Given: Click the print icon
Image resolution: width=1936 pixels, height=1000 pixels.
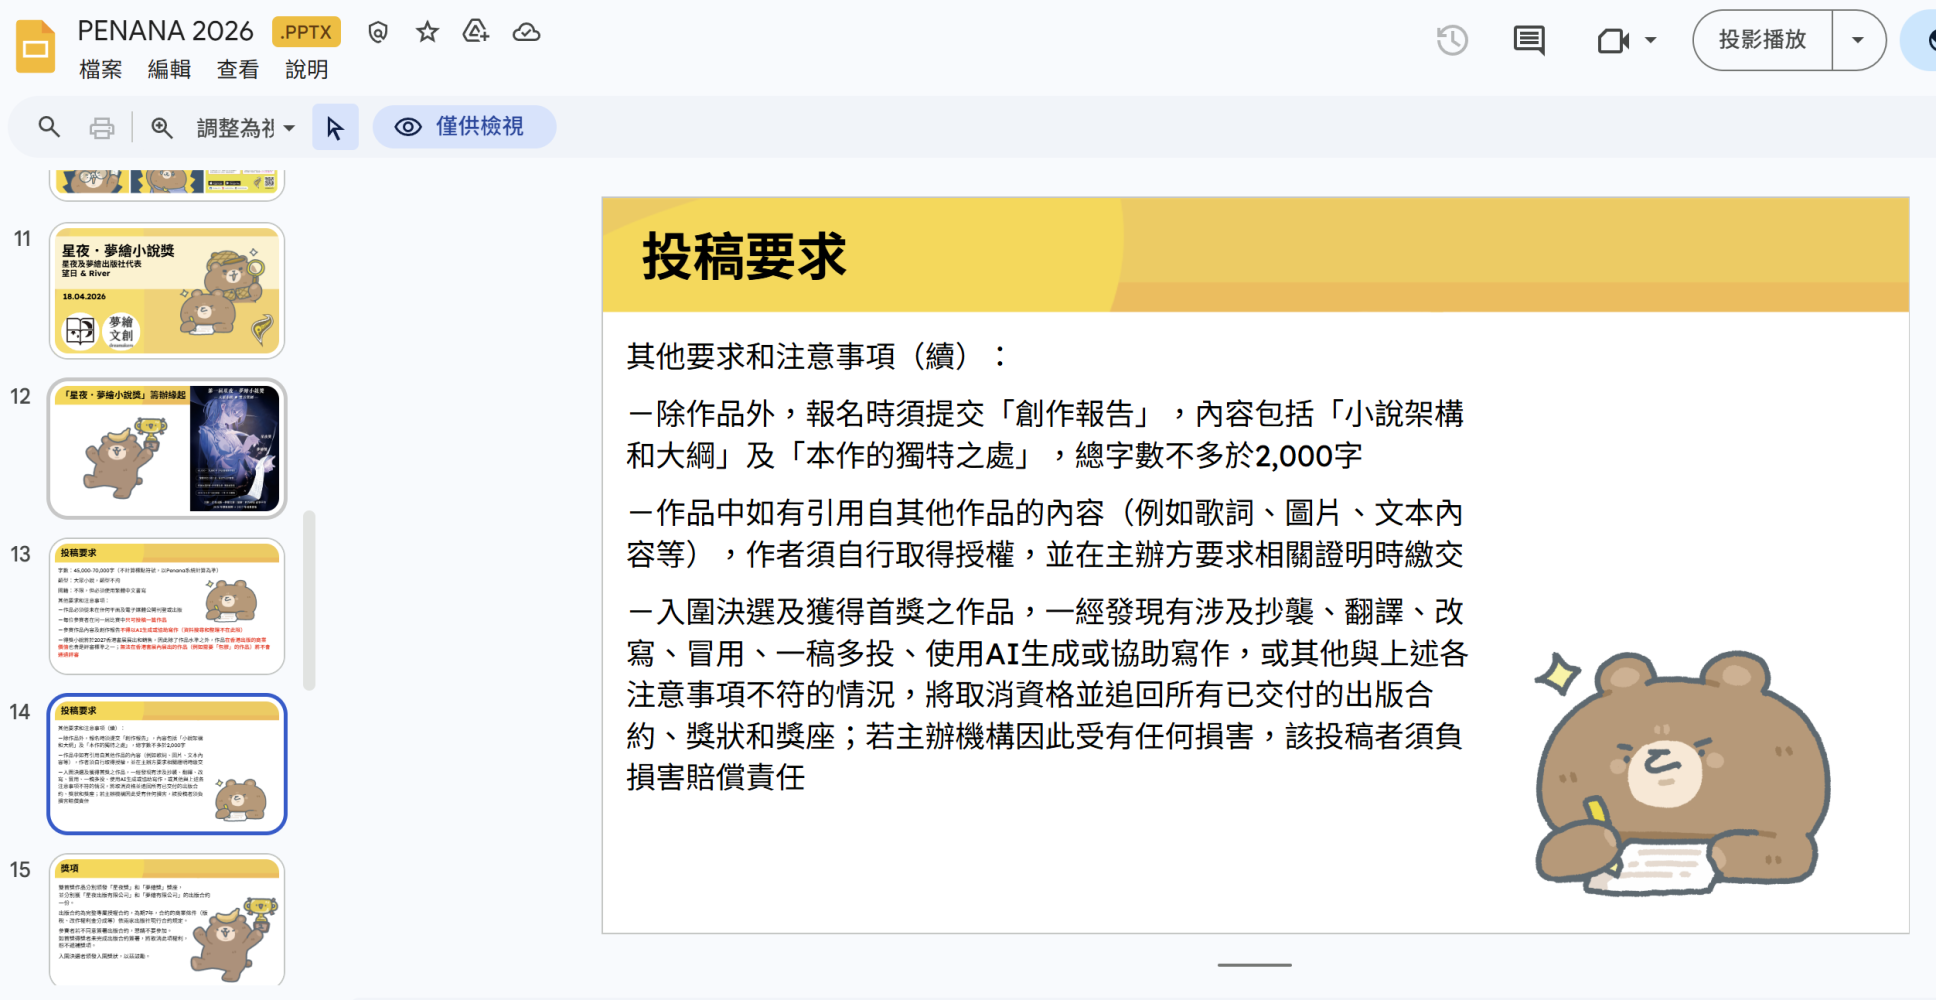Looking at the screenshot, I should (101, 127).
